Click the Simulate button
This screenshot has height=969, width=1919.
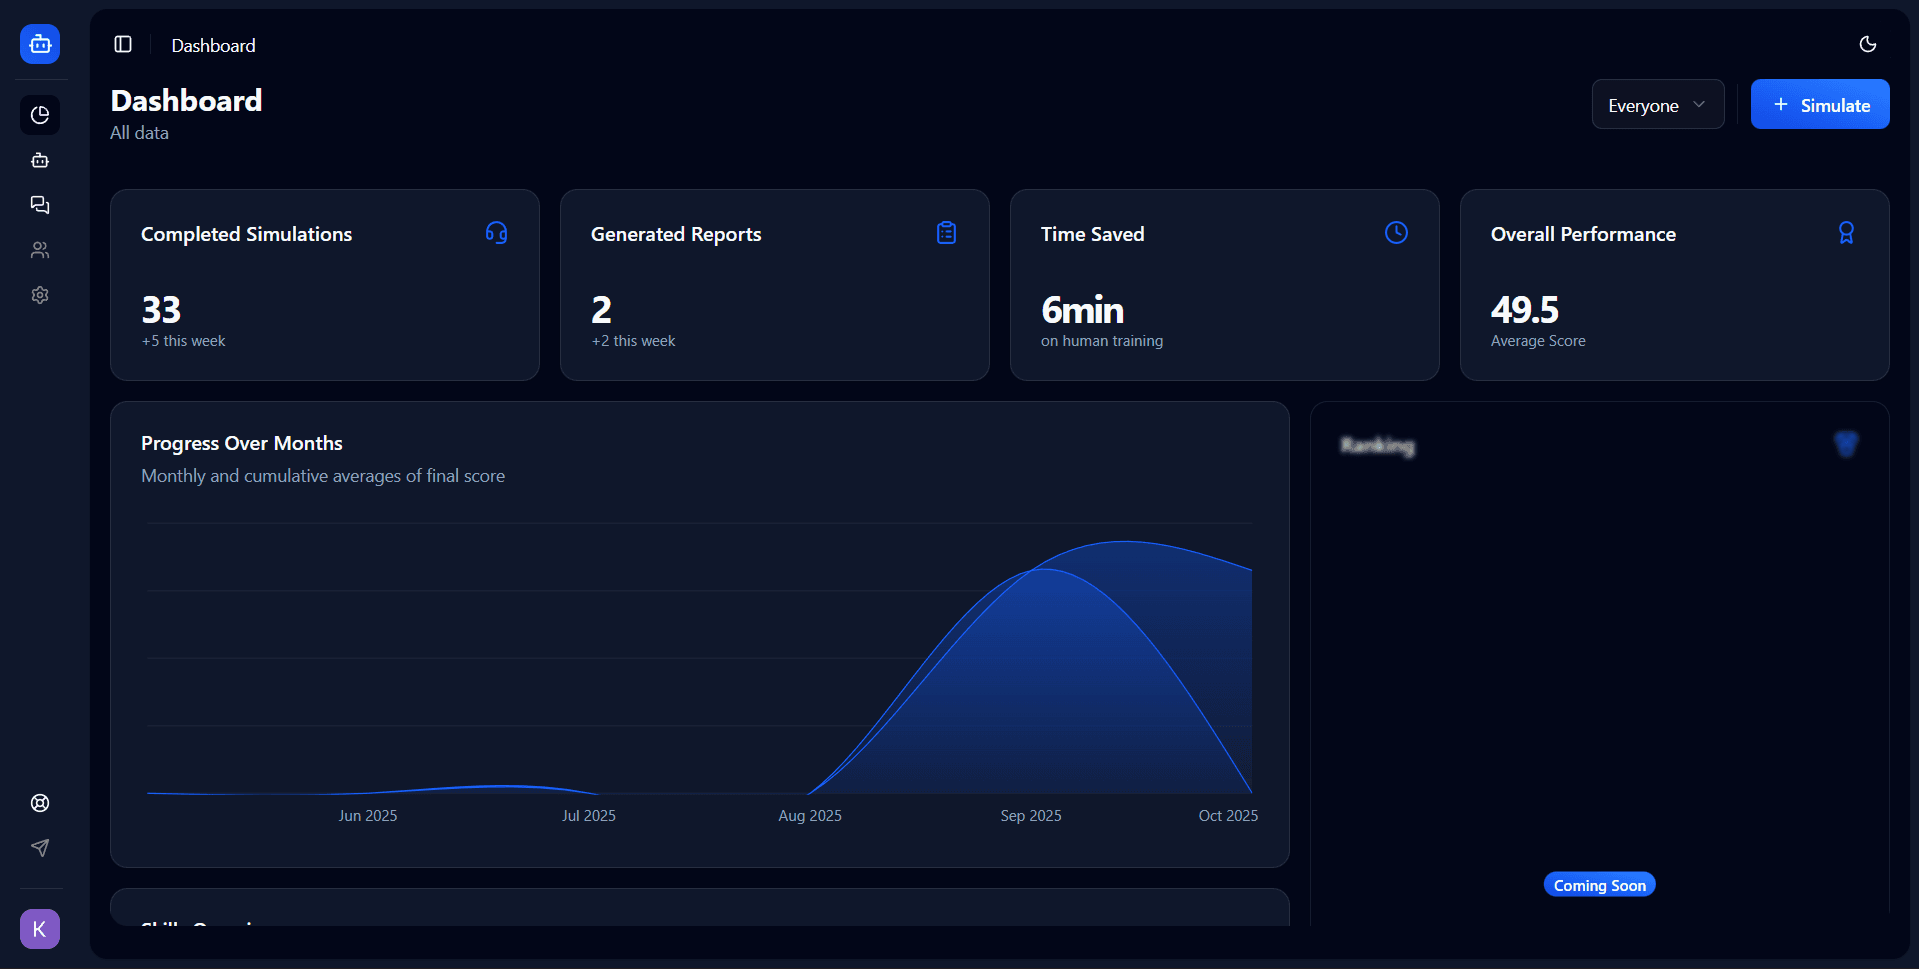1820,104
